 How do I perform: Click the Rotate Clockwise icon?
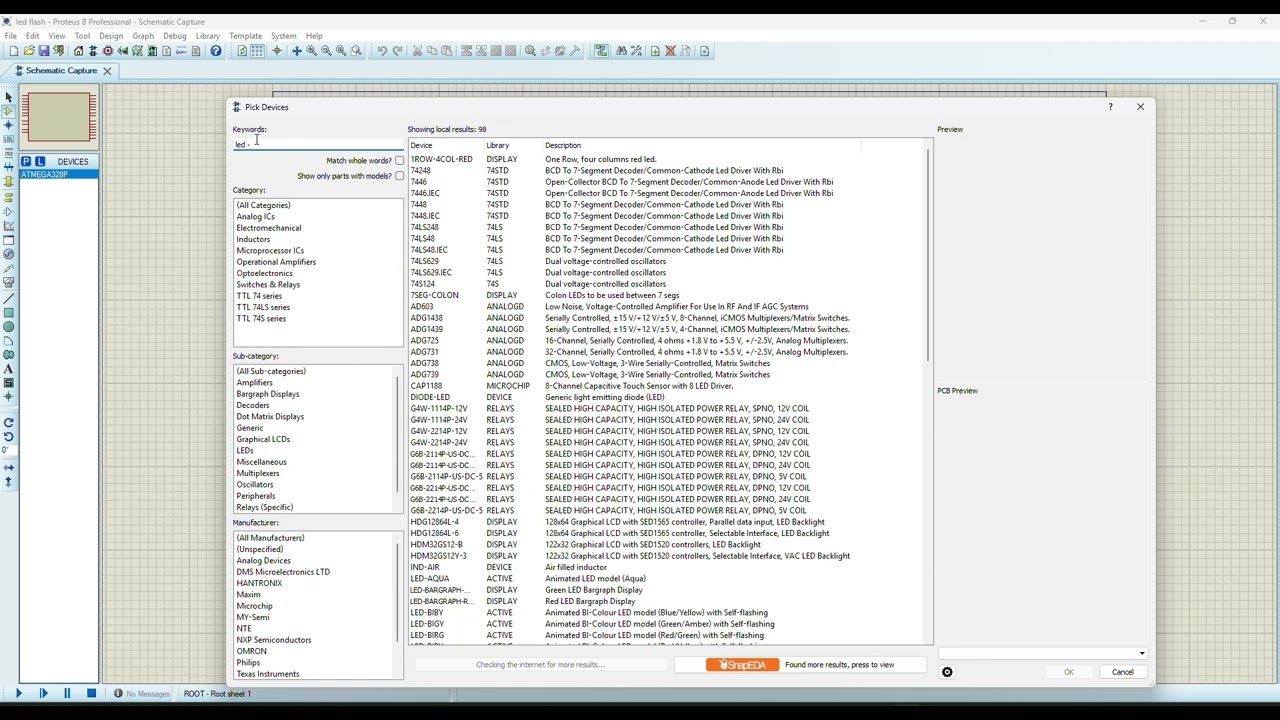[9, 422]
